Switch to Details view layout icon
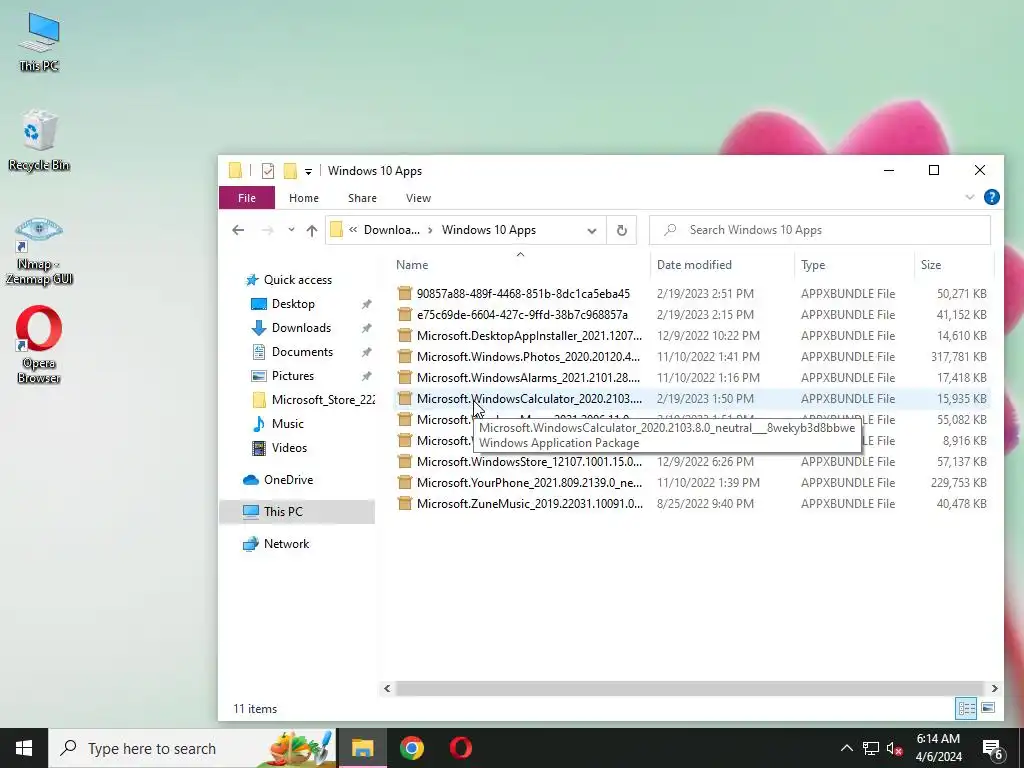Screen dimensions: 1024x768 pyautogui.click(x=966, y=708)
